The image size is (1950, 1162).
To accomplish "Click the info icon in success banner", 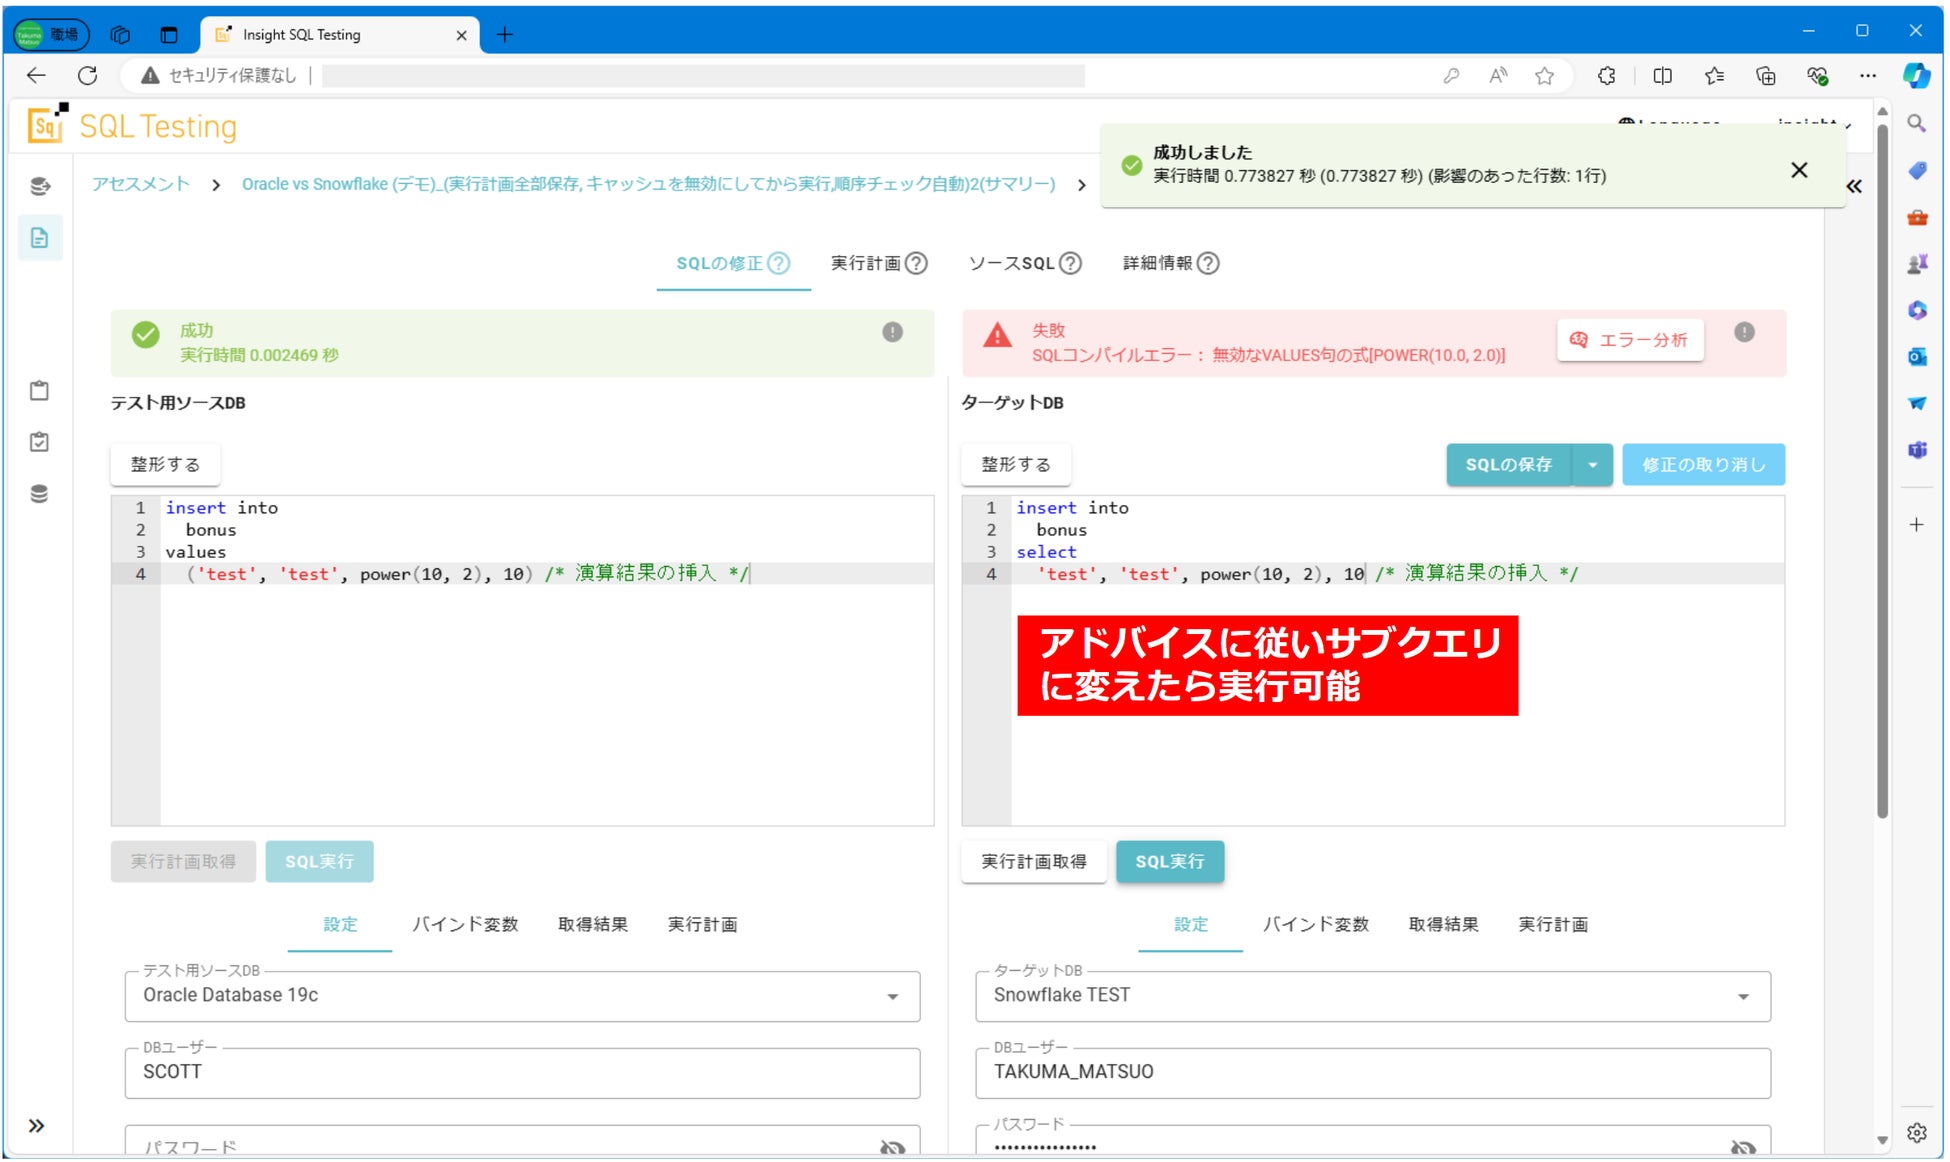I will coord(892,332).
